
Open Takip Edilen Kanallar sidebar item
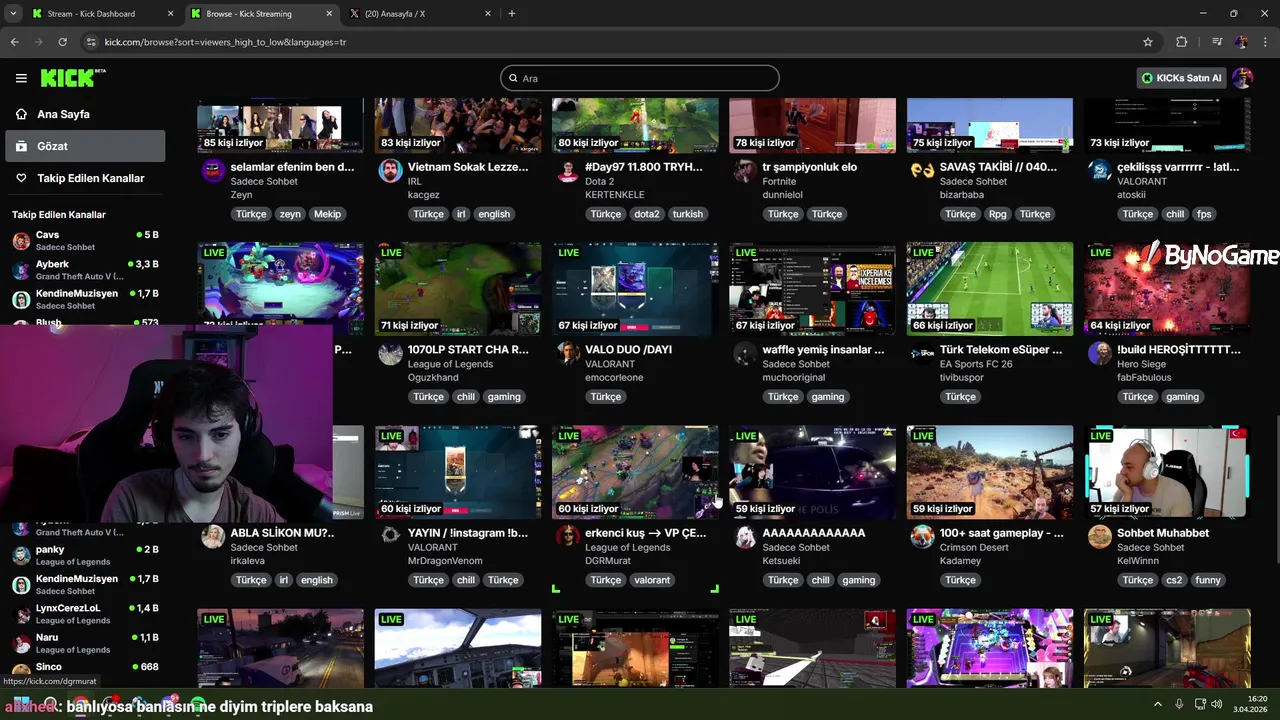coord(85,178)
